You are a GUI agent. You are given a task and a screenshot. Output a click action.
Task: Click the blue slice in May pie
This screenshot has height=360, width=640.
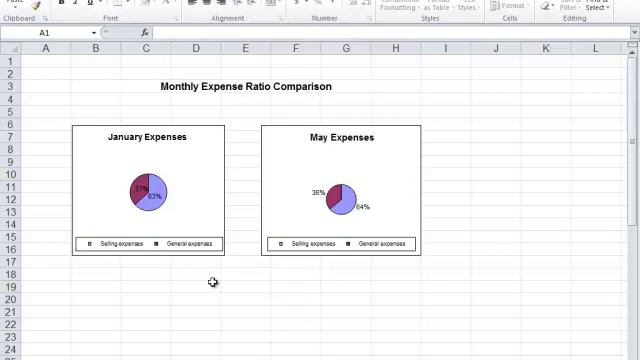click(346, 202)
